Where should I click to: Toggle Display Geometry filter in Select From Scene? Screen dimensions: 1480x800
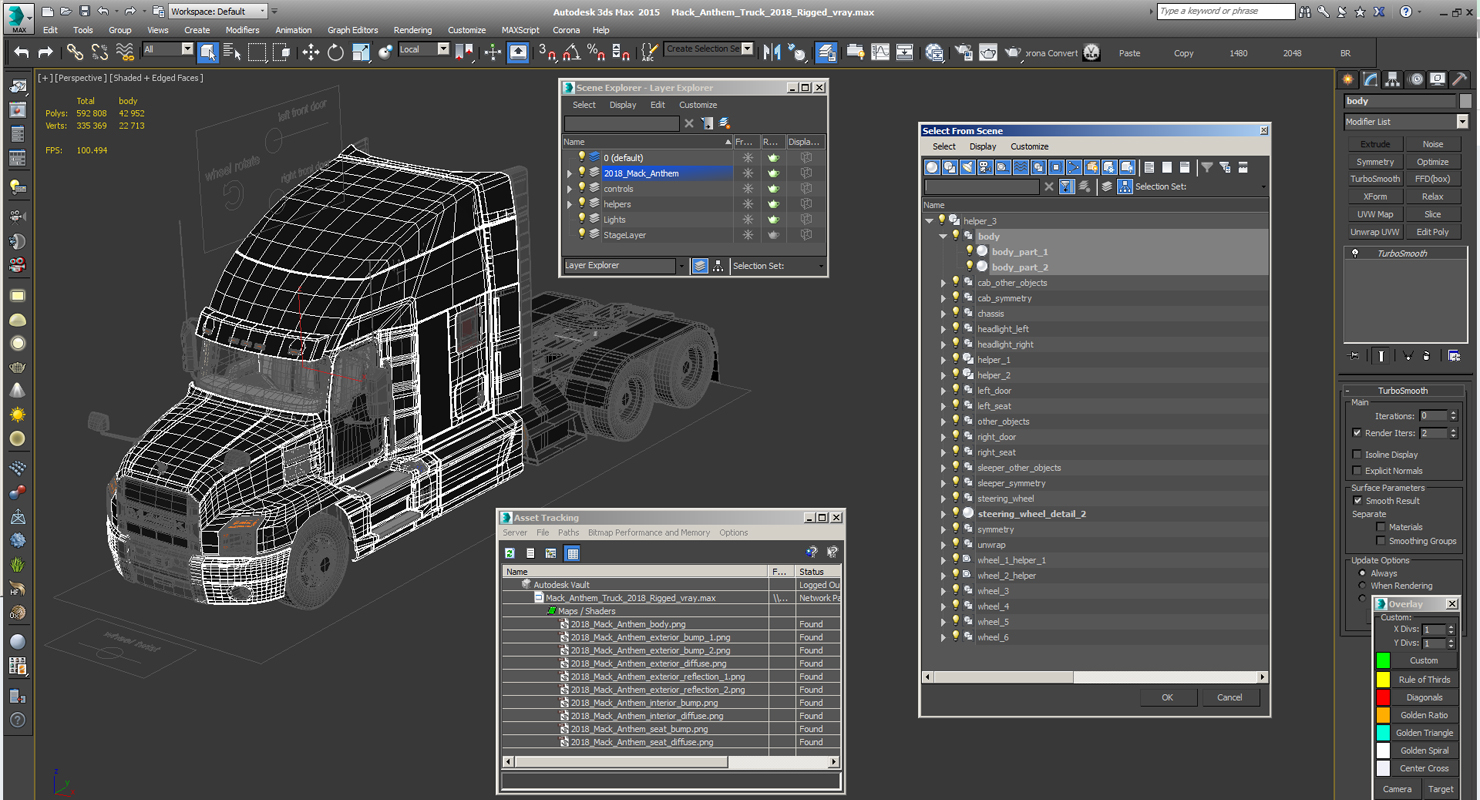tap(932, 167)
